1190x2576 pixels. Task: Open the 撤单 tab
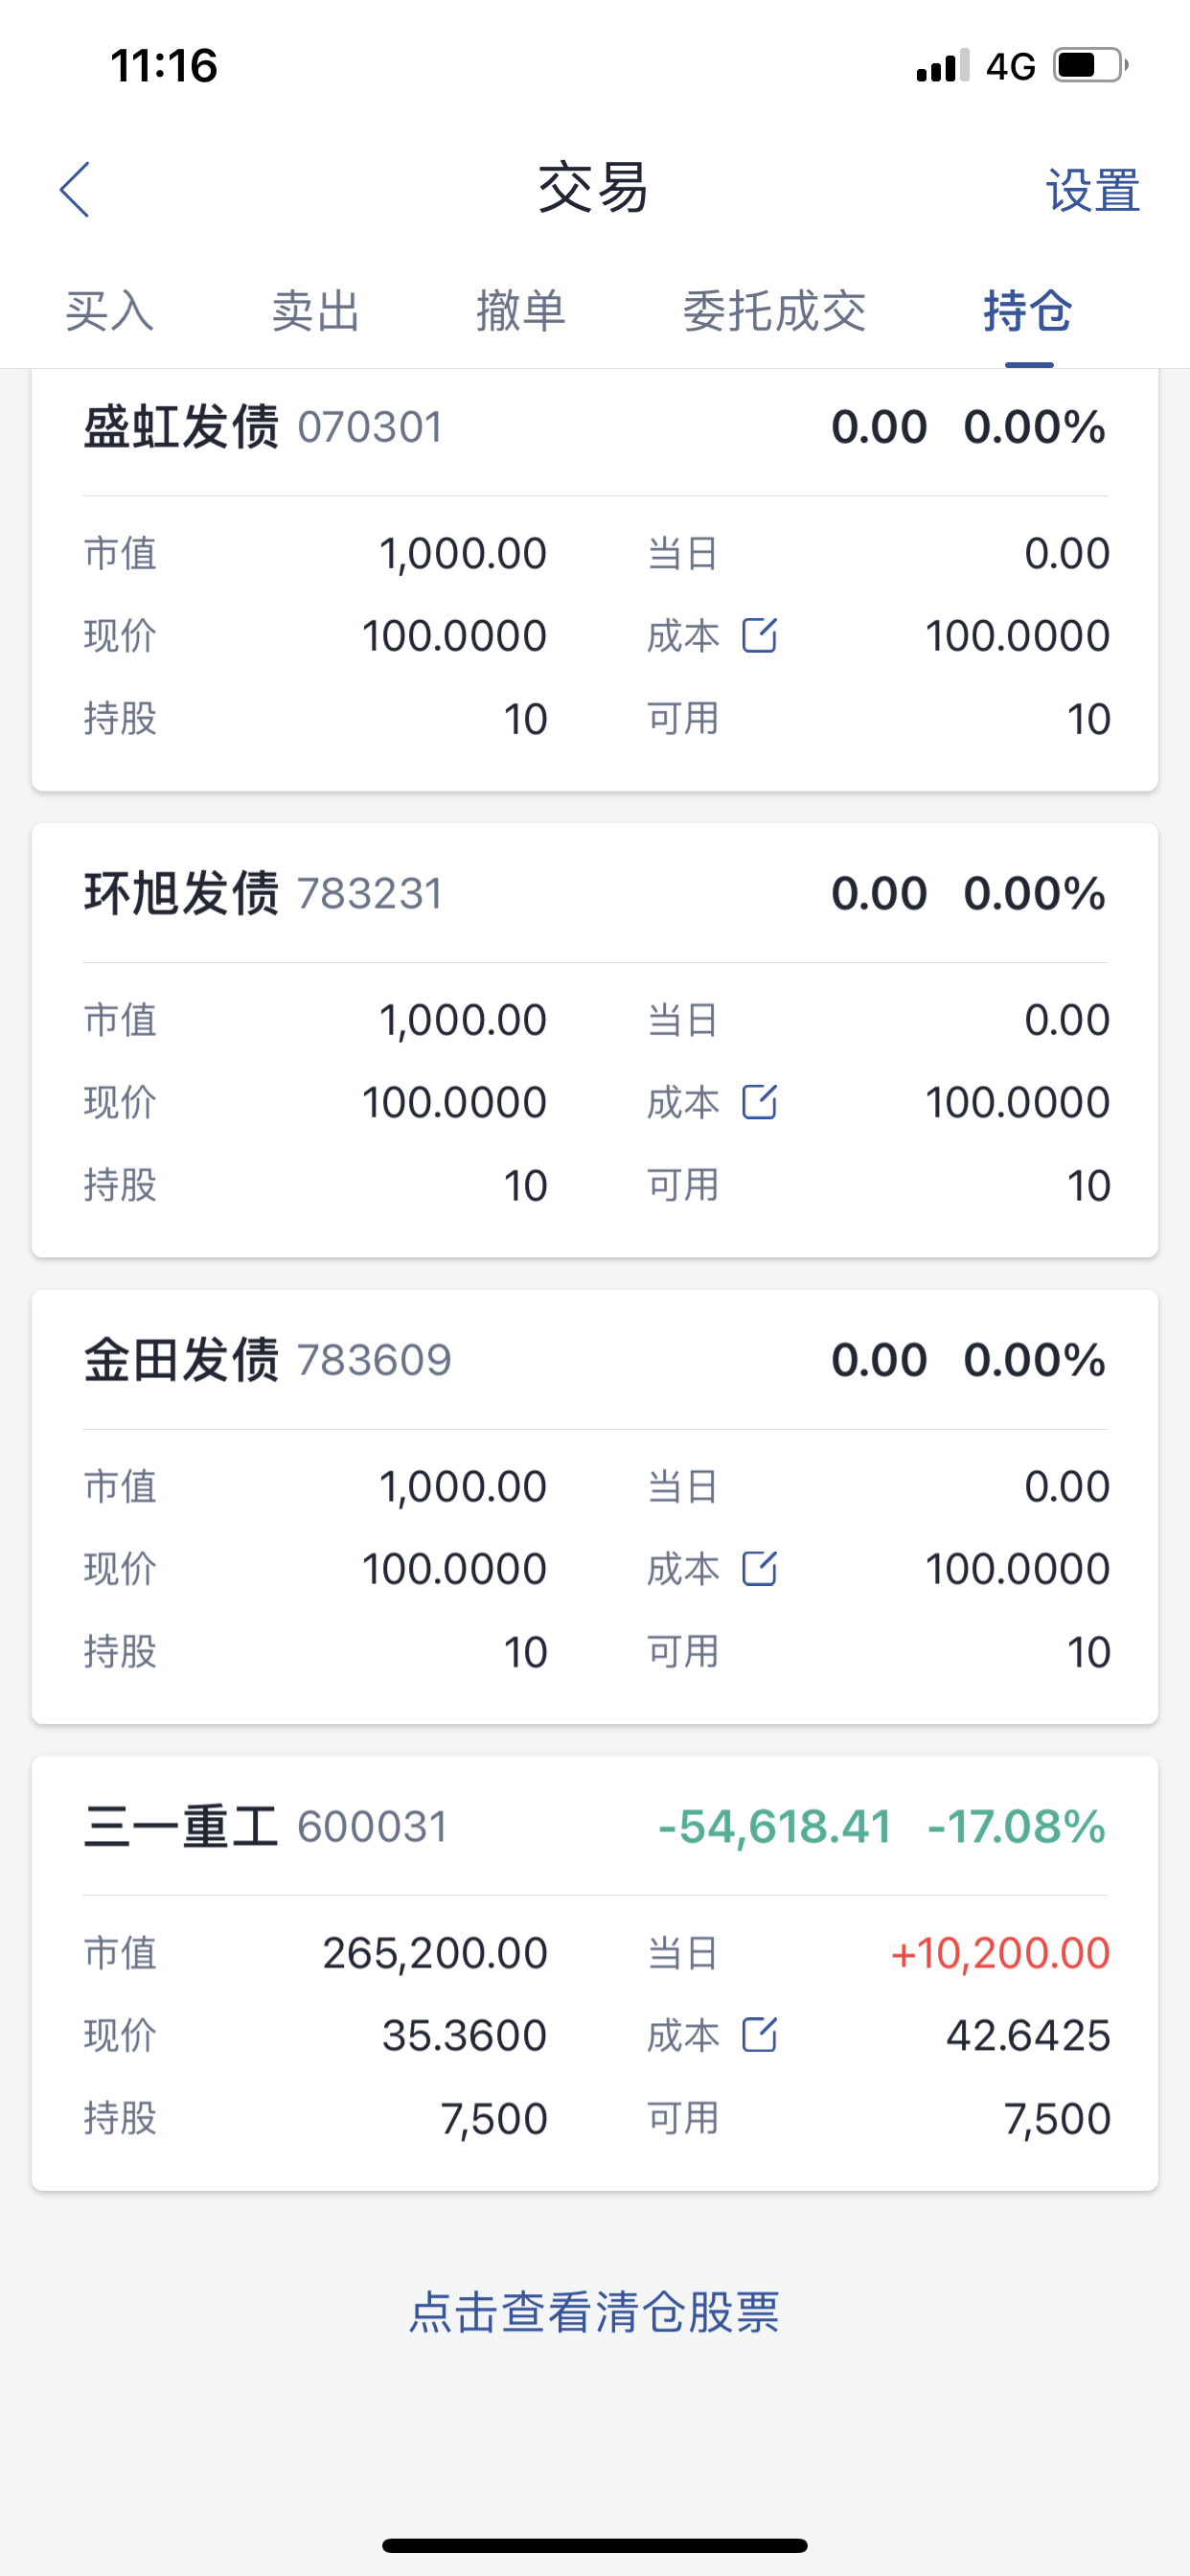click(x=520, y=311)
